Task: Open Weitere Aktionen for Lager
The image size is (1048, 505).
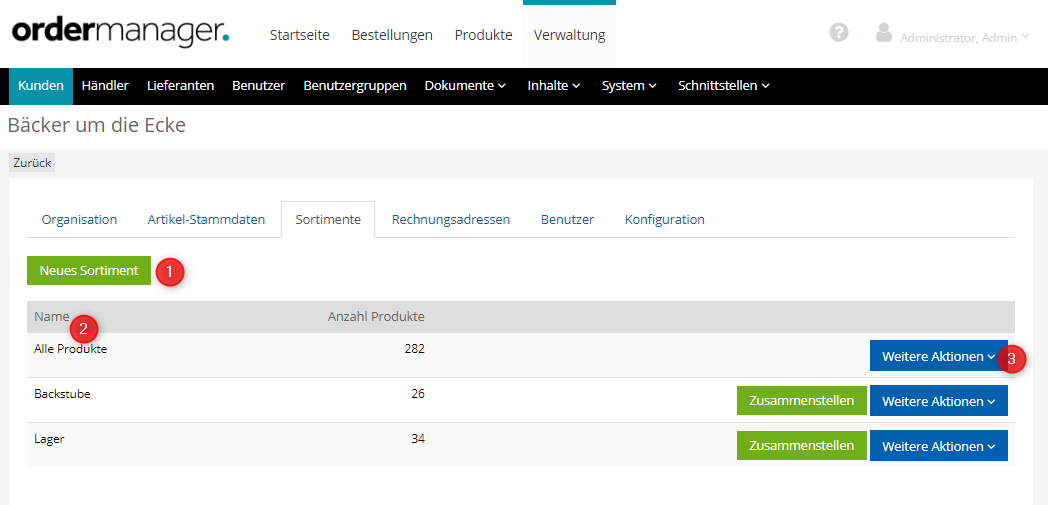Action: (x=938, y=446)
